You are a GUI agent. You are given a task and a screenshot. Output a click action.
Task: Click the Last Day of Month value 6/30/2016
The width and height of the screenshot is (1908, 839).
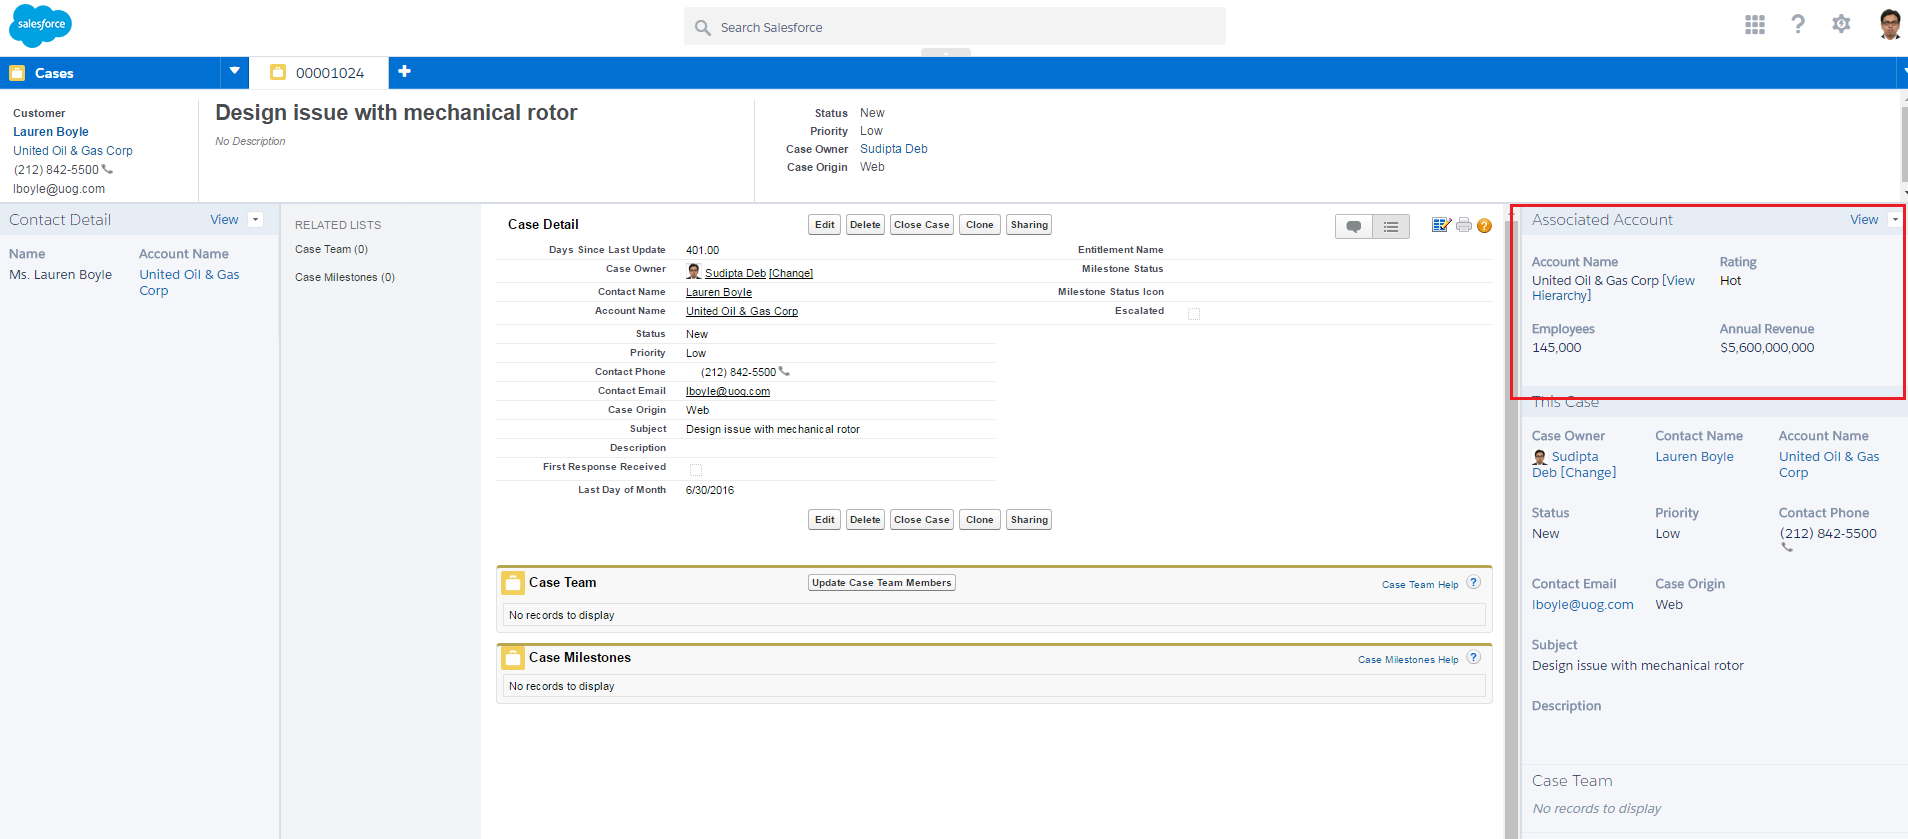point(710,490)
